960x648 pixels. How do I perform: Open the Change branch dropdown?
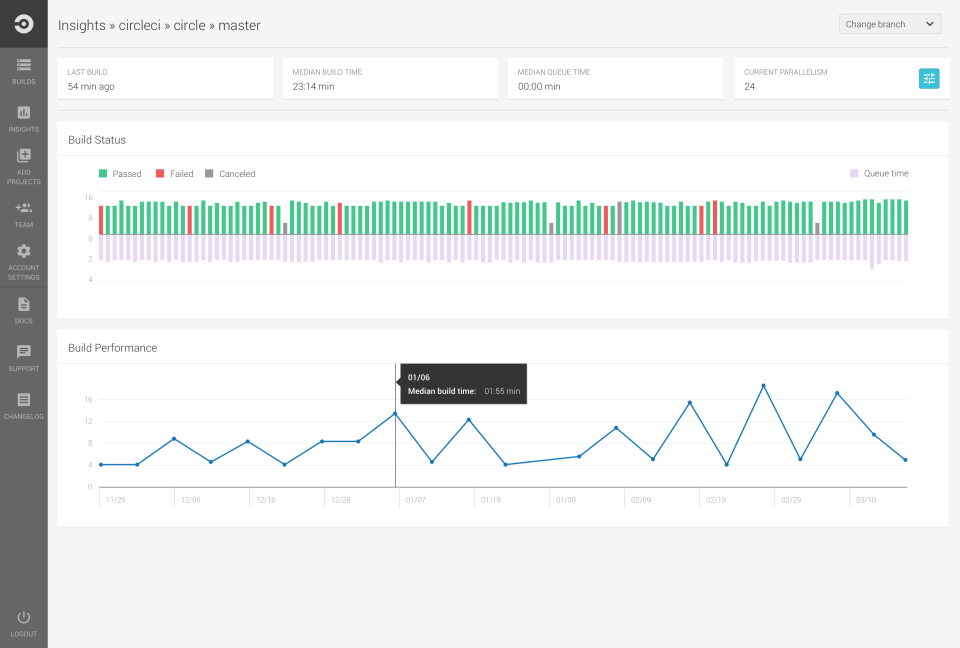889,23
